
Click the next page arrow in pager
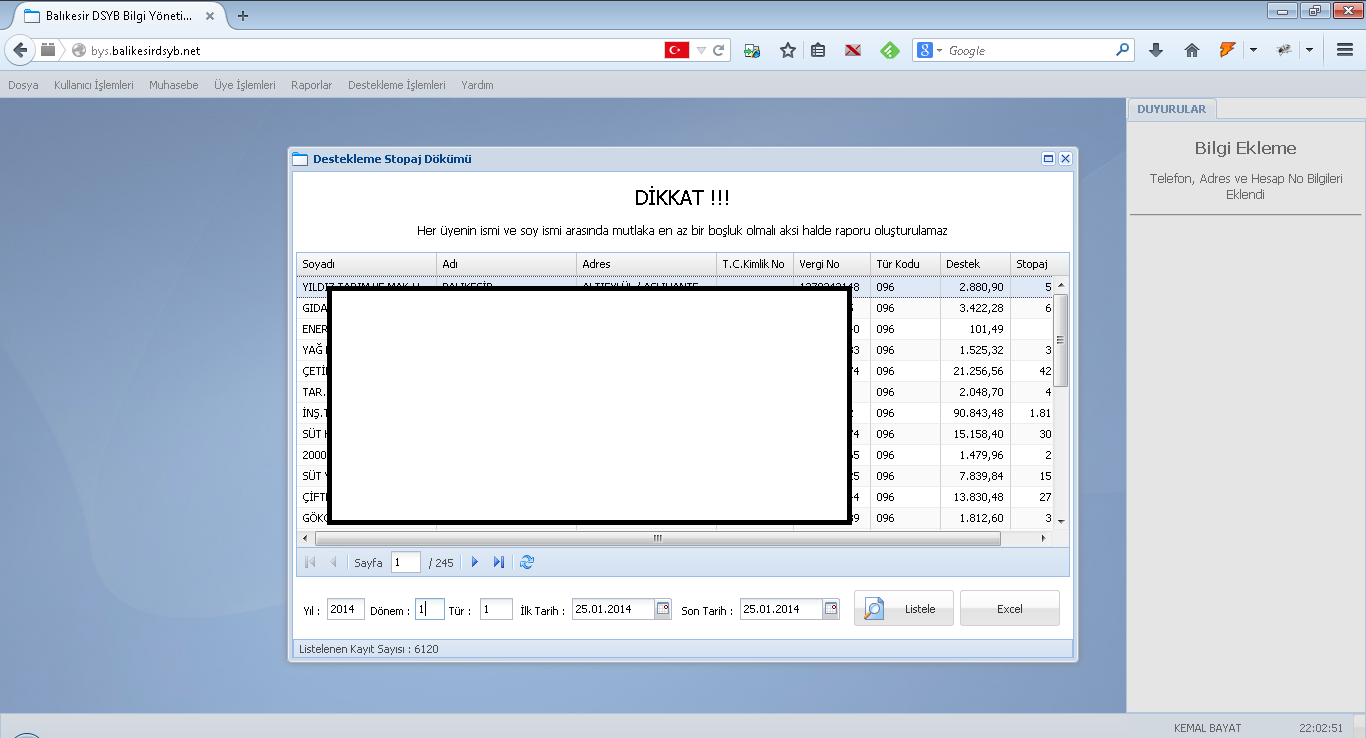tap(475, 563)
